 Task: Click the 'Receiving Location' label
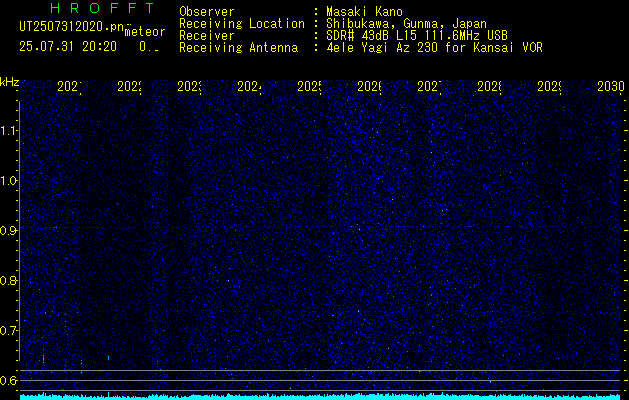pyautogui.click(x=242, y=24)
